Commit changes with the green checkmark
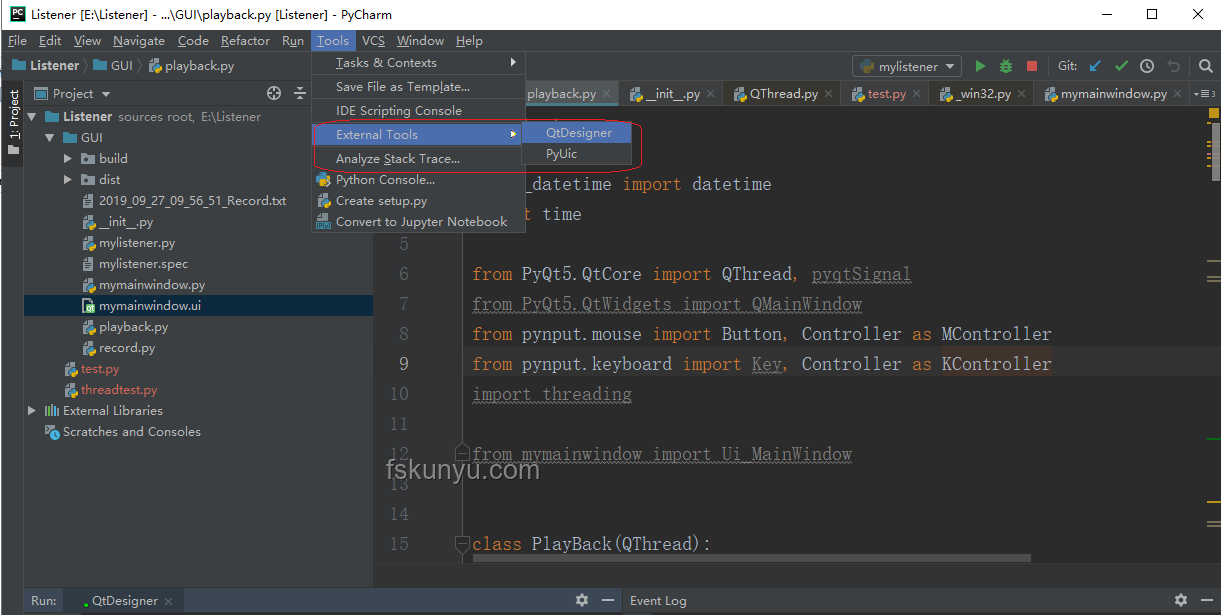 (x=1121, y=66)
